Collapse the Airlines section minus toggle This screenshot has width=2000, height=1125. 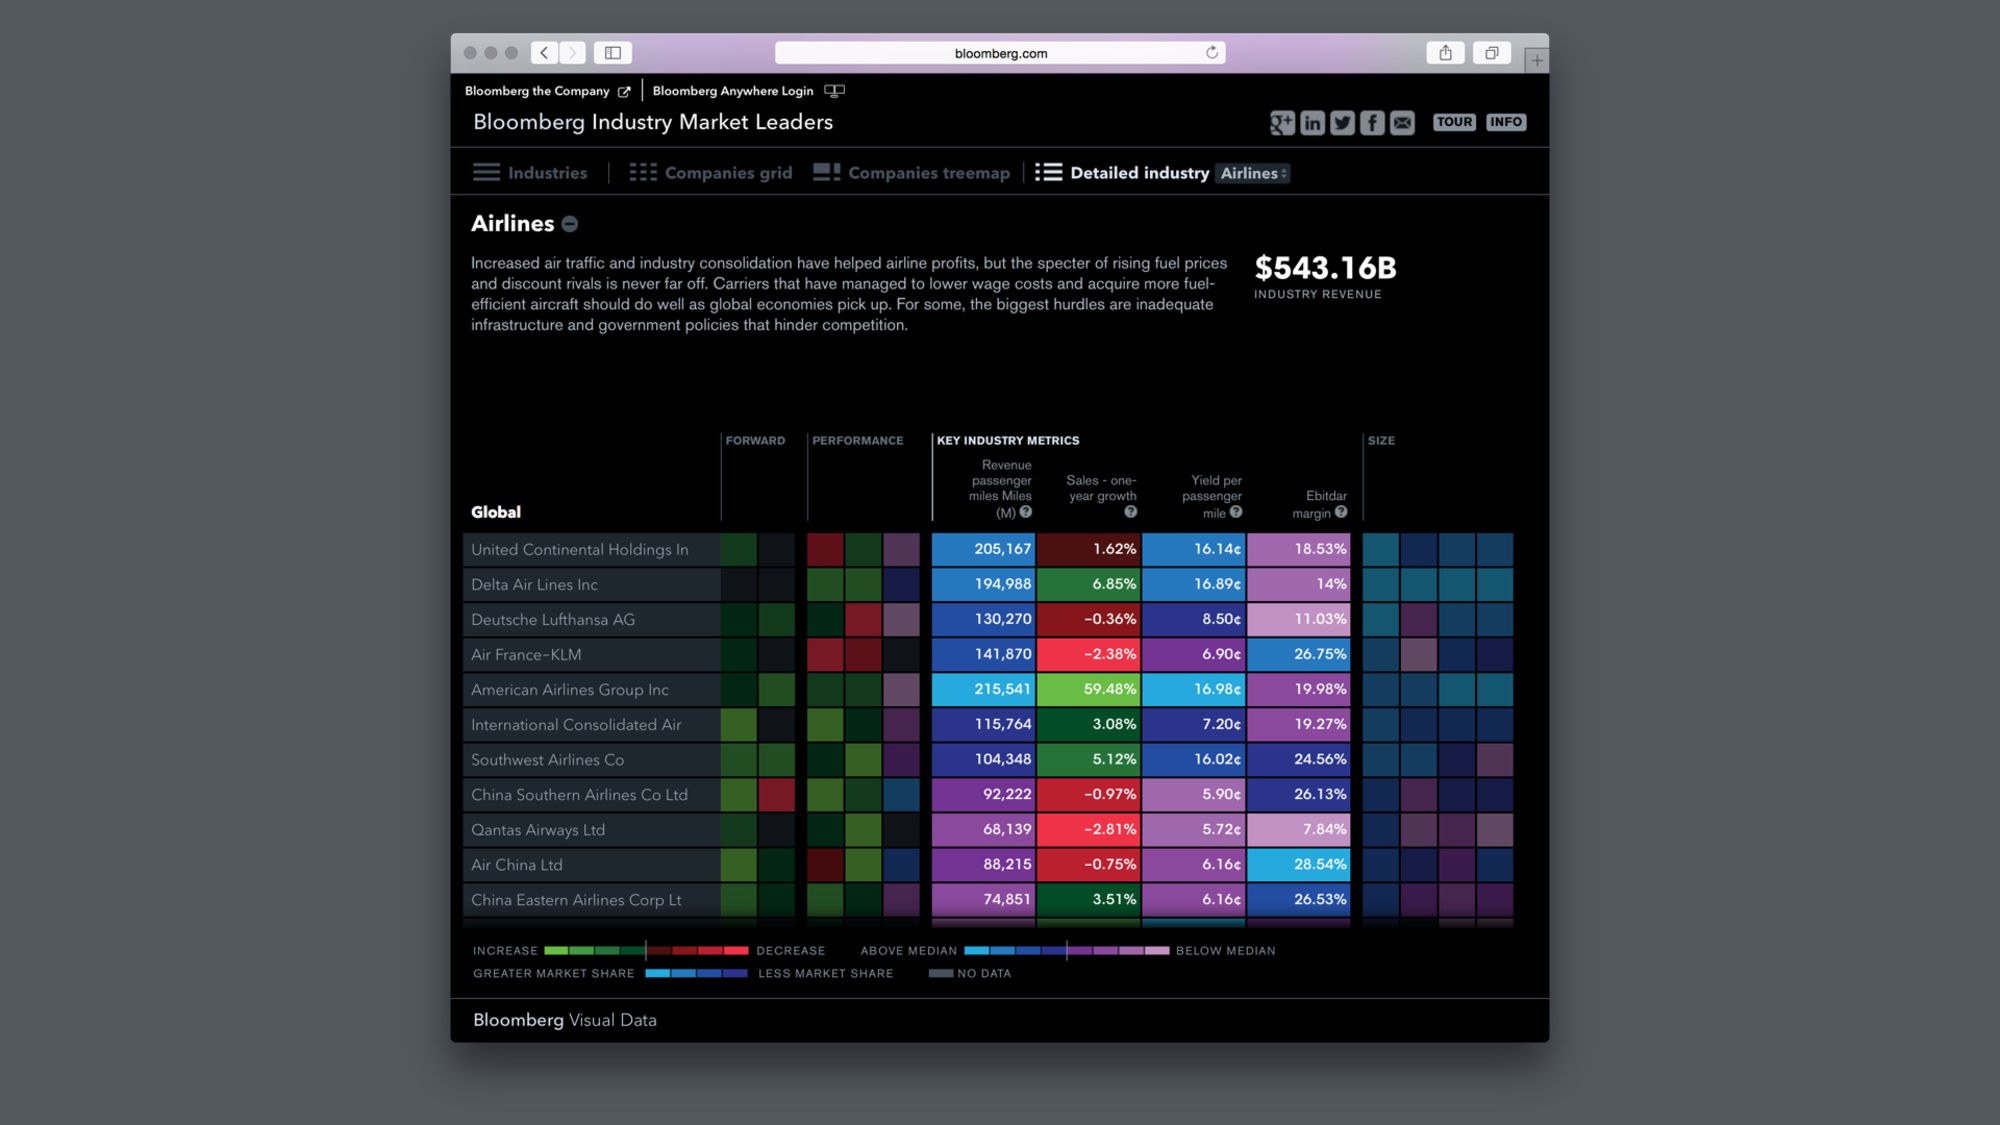coord(570,224)
